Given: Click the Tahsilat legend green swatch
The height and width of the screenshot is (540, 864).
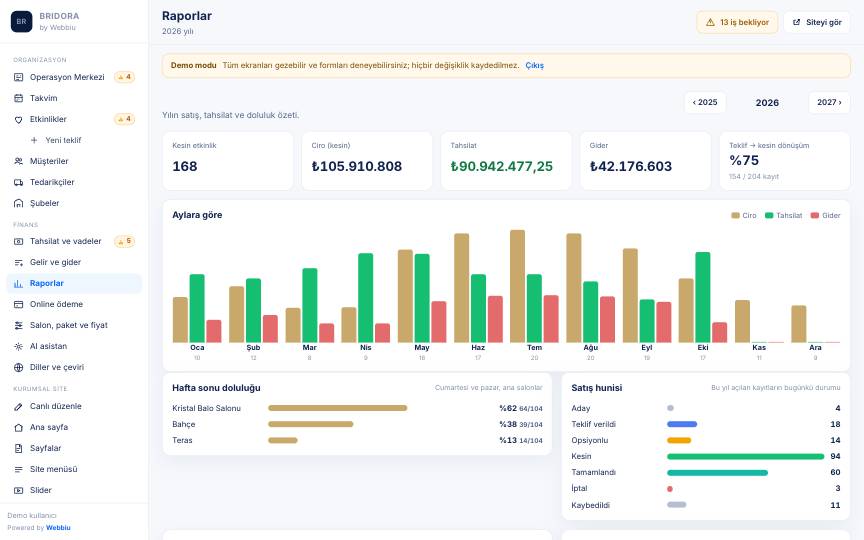Looking at the screenshot, I should 769,215.
